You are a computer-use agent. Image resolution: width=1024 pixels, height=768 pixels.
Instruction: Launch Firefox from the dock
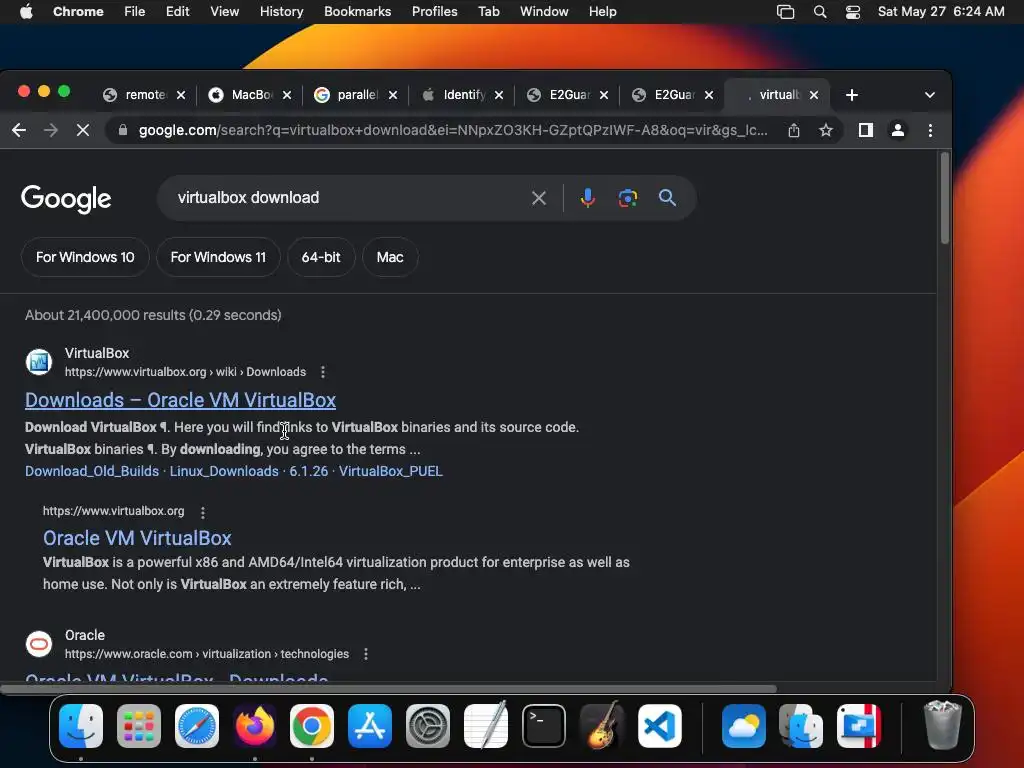(255, 726)
